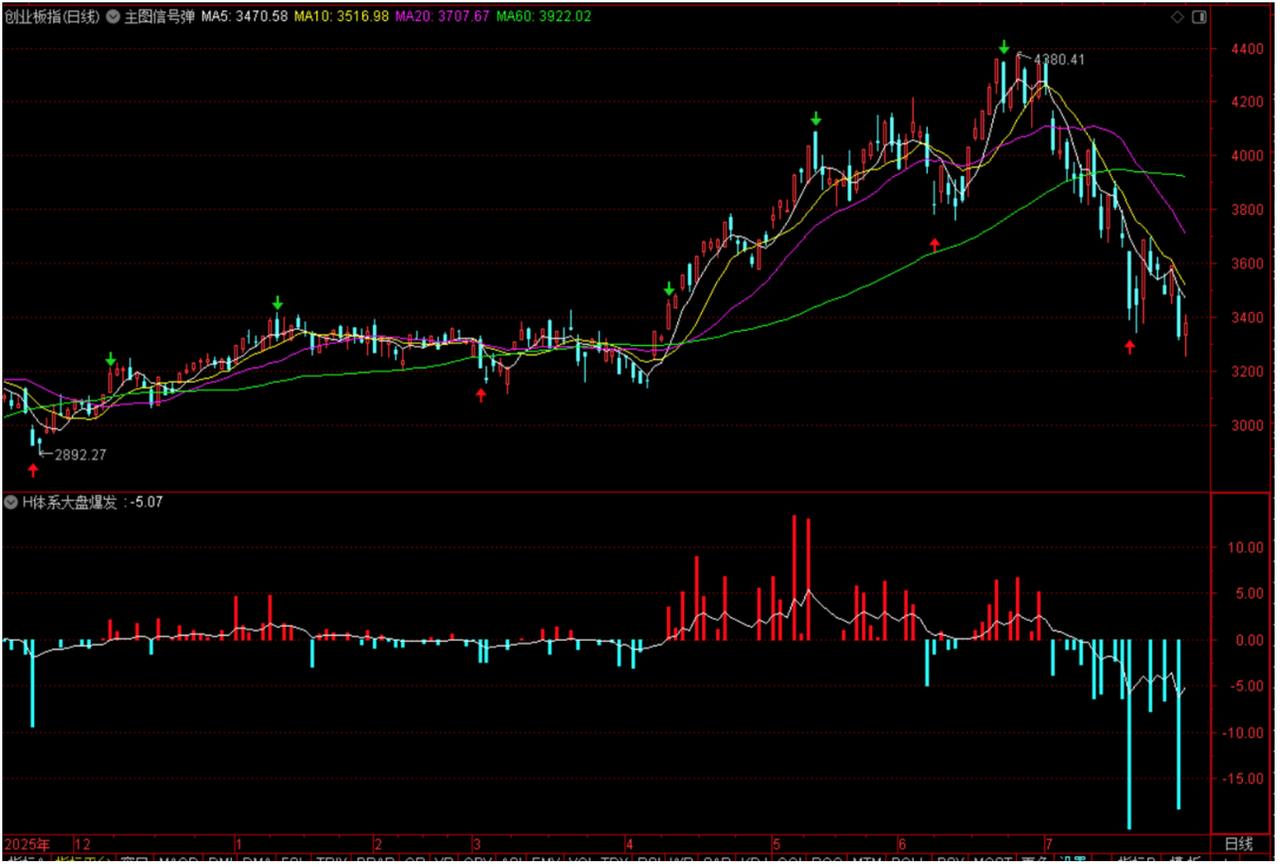Click the 2025年 year label on the time axis
The width and height of the screenshot is (1280, 865).
pos(28,843)
